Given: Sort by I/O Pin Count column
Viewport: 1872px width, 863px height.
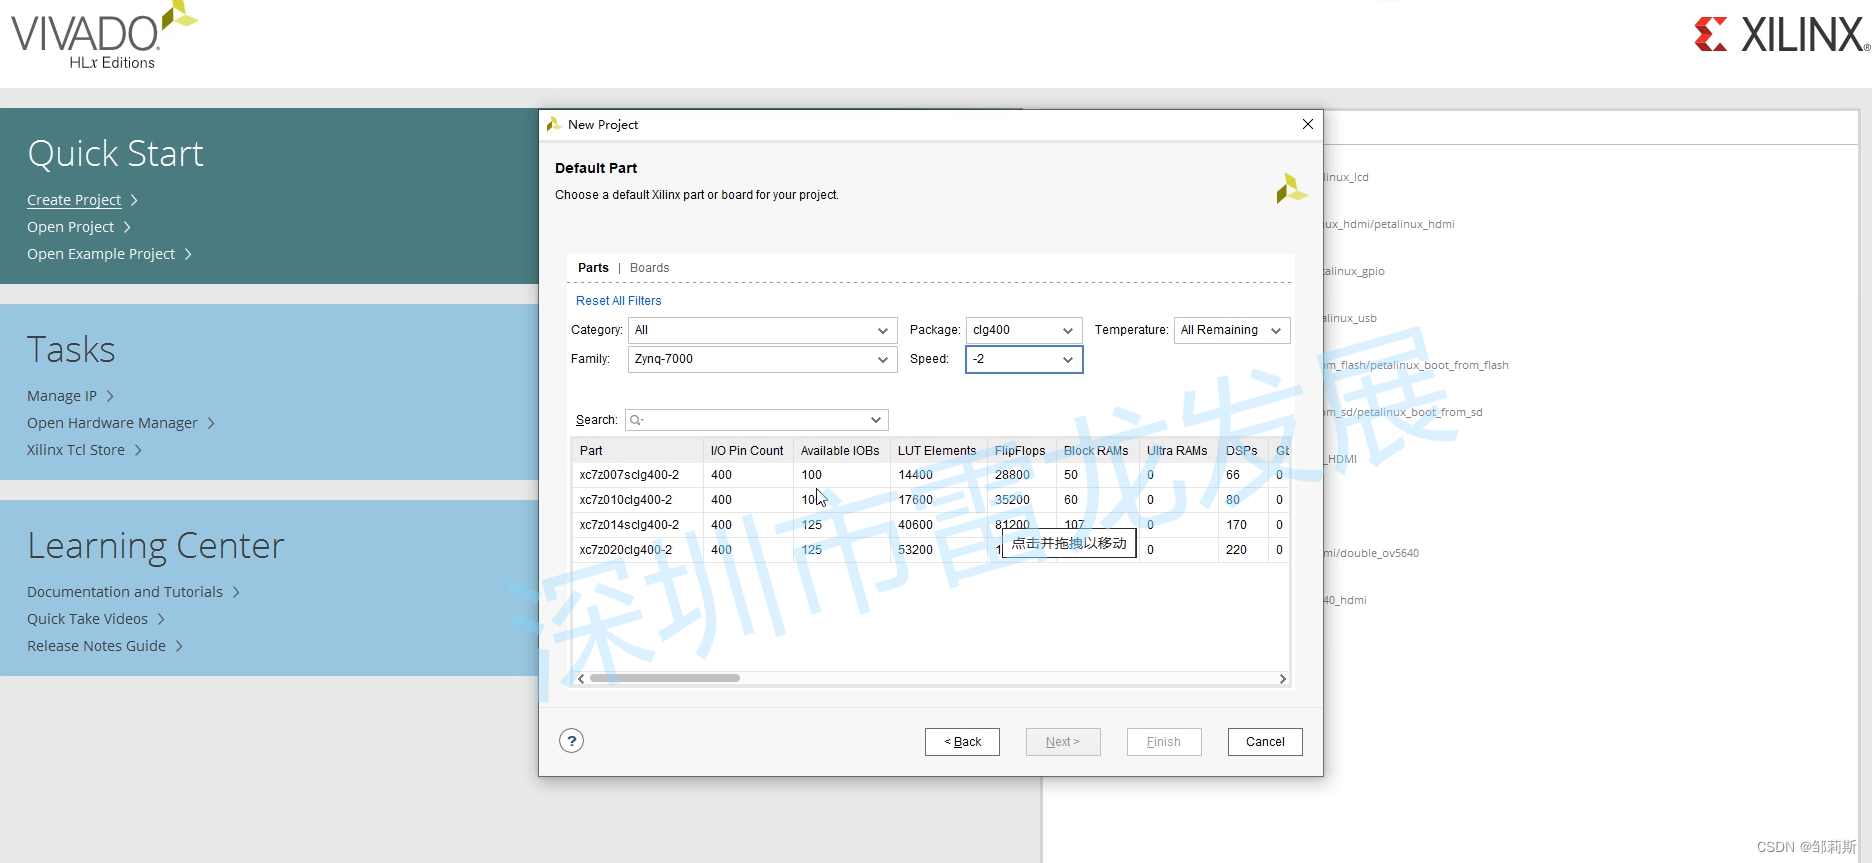Looking at the screenshot, I should point(748,451).
